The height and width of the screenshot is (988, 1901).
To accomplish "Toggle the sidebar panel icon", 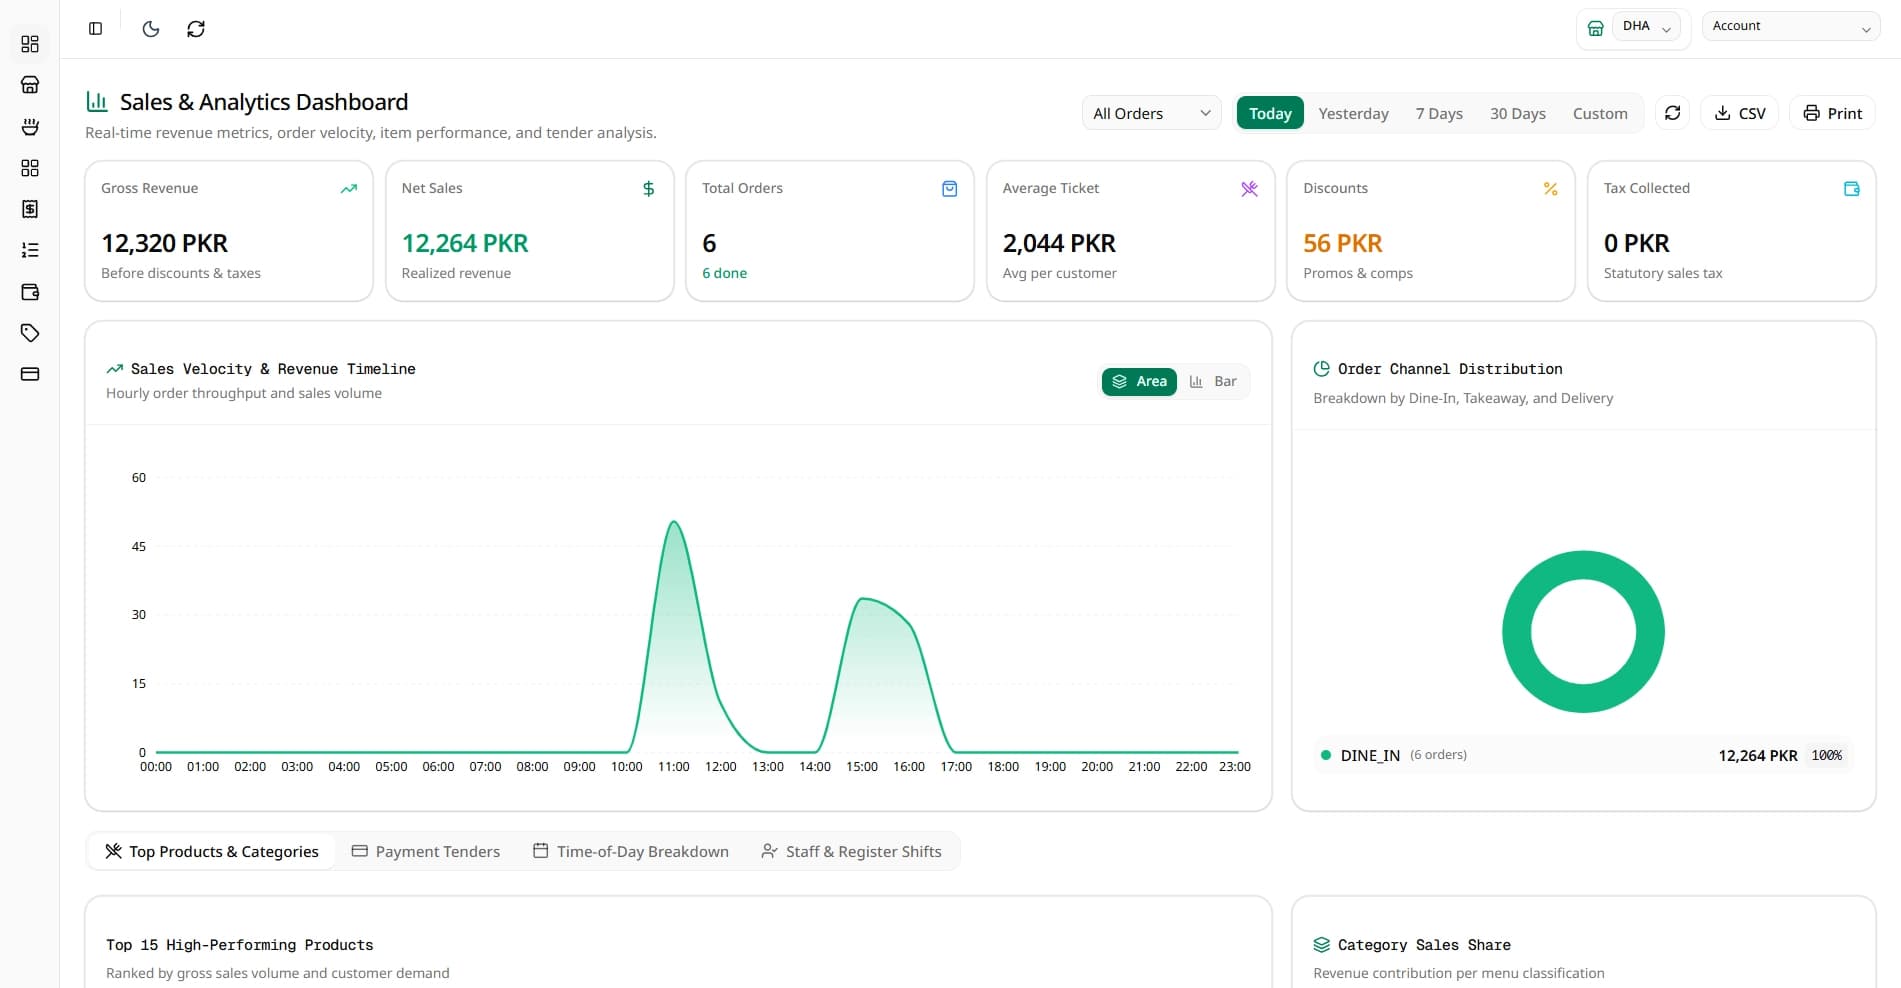I will tap(95, 29).
